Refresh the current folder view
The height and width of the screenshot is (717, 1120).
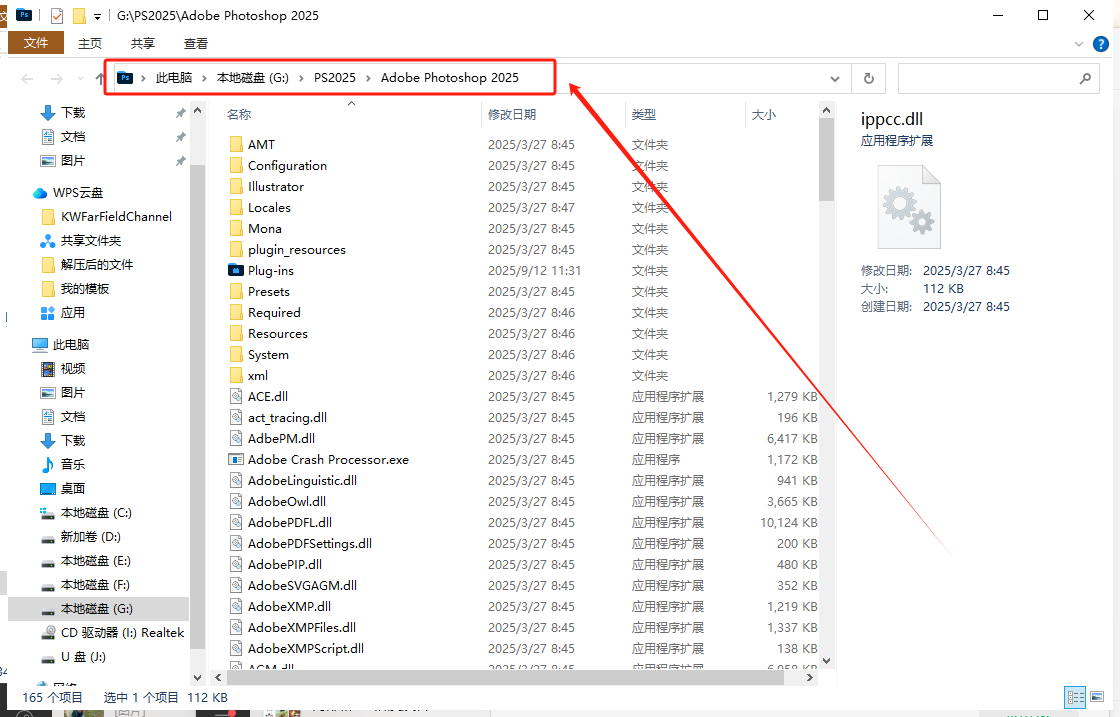[x=869, y=79]
